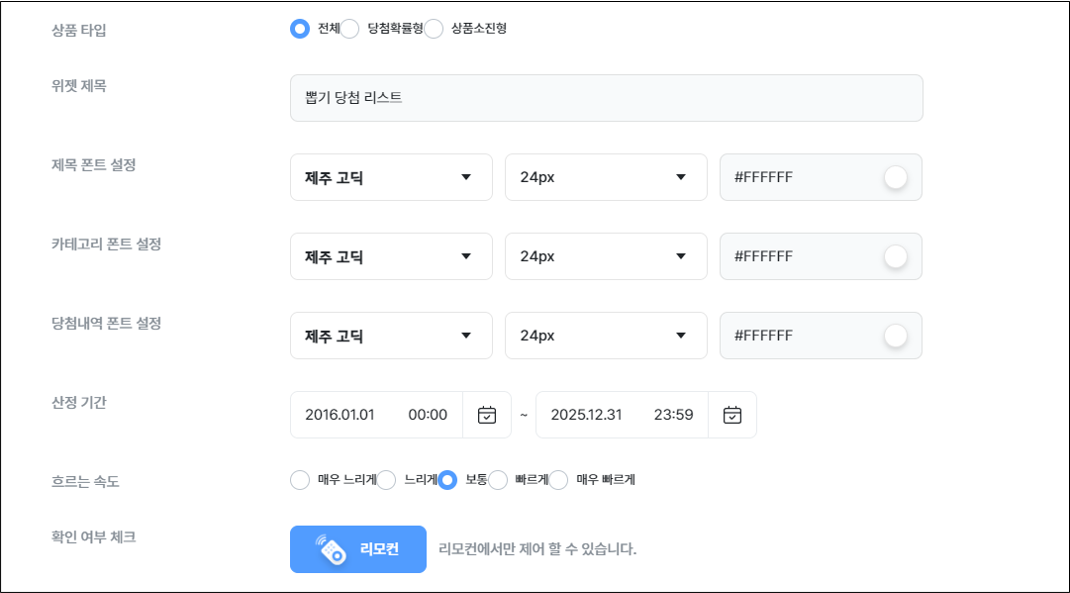Focus the 위젯 제목 text field

[x=607, y=98]
